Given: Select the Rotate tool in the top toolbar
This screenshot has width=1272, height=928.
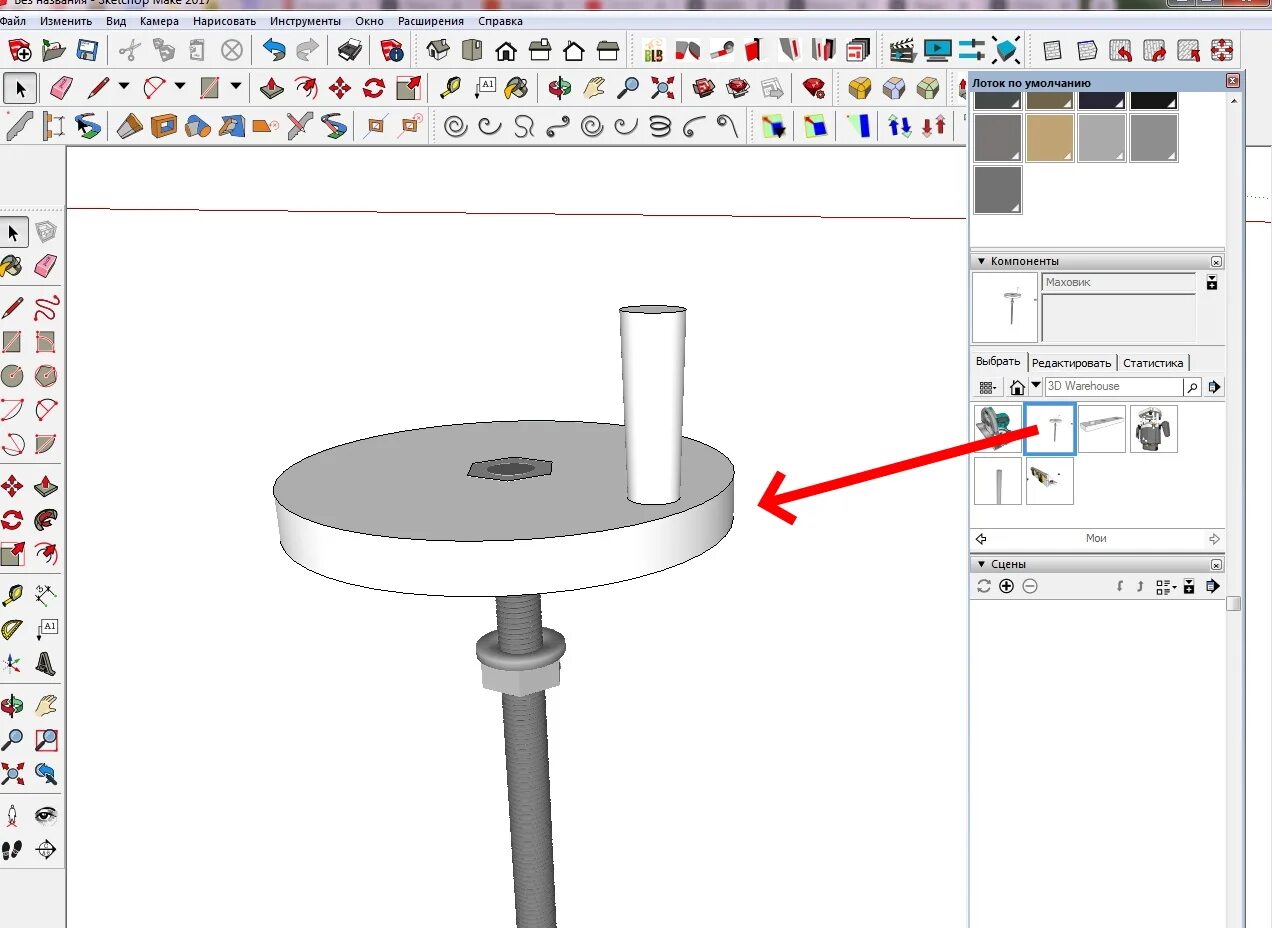Looking at the screenshot, I should tap(374, 88).
